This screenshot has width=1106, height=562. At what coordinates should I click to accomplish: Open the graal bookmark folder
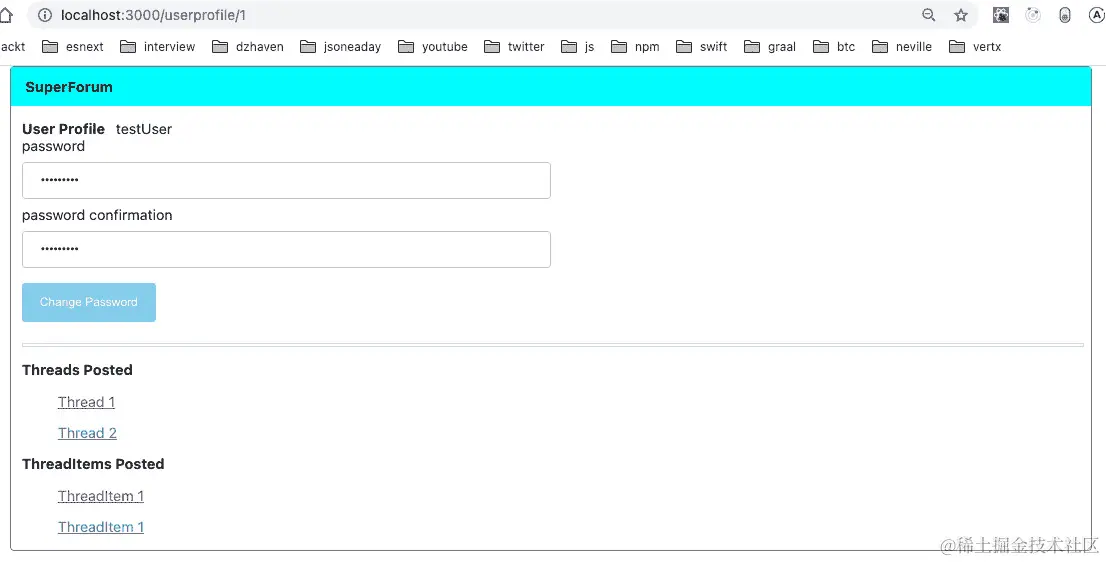(x=770, y=47)
